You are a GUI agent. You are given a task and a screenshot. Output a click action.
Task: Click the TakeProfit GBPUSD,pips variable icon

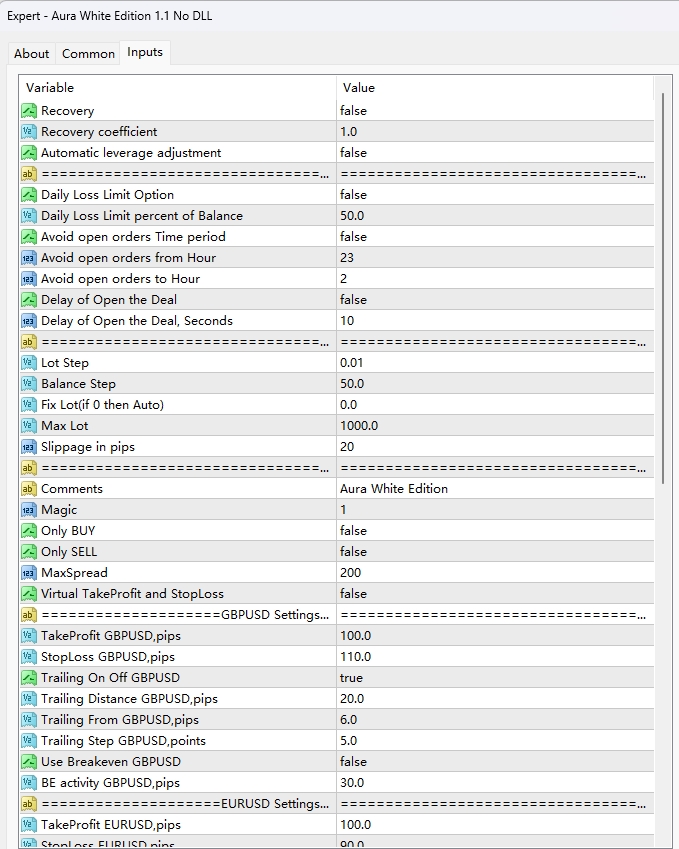coord(29,636)
